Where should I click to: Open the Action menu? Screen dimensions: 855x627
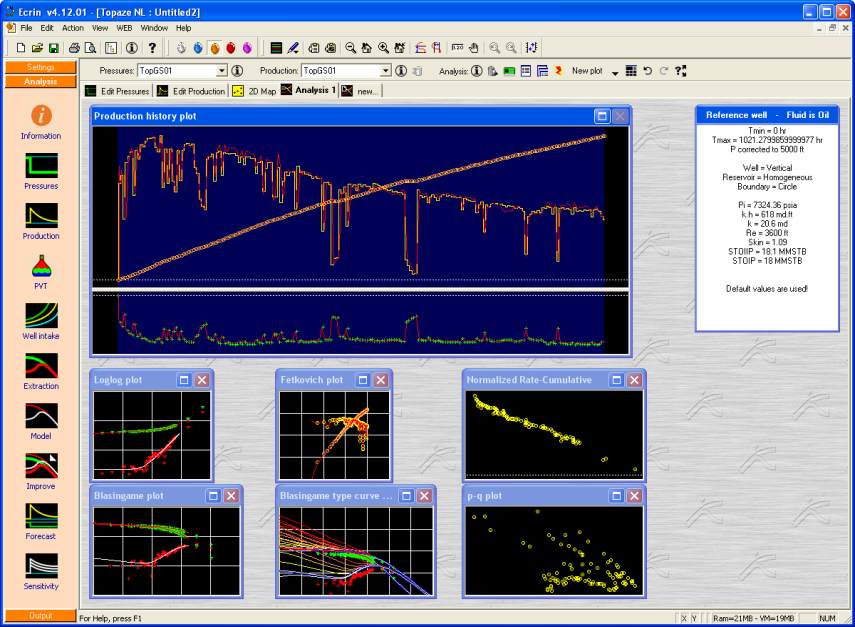[x=73, y=28]
